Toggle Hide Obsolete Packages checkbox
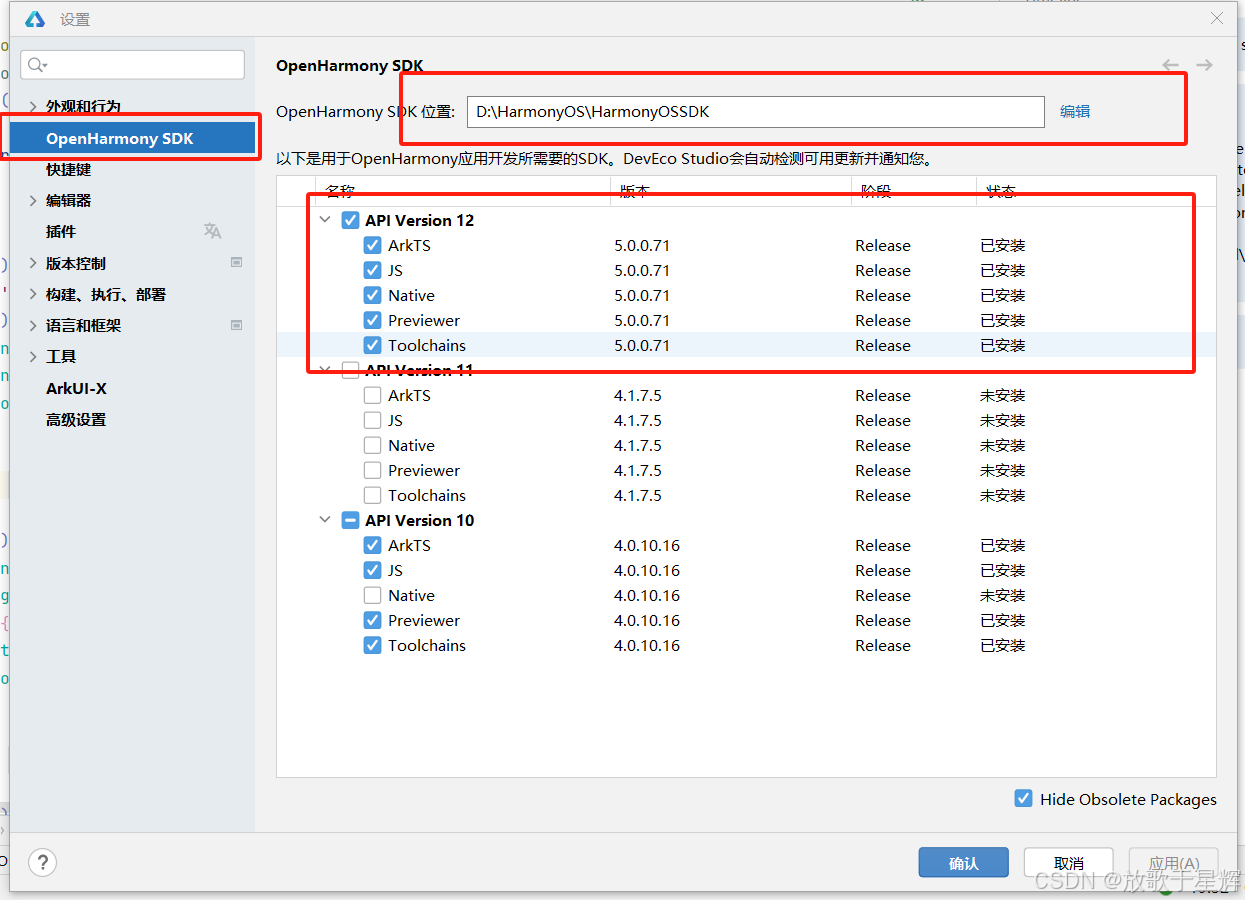This screenshot has height=900, width=1245. pyautogui.click(x=1023, y=798)
